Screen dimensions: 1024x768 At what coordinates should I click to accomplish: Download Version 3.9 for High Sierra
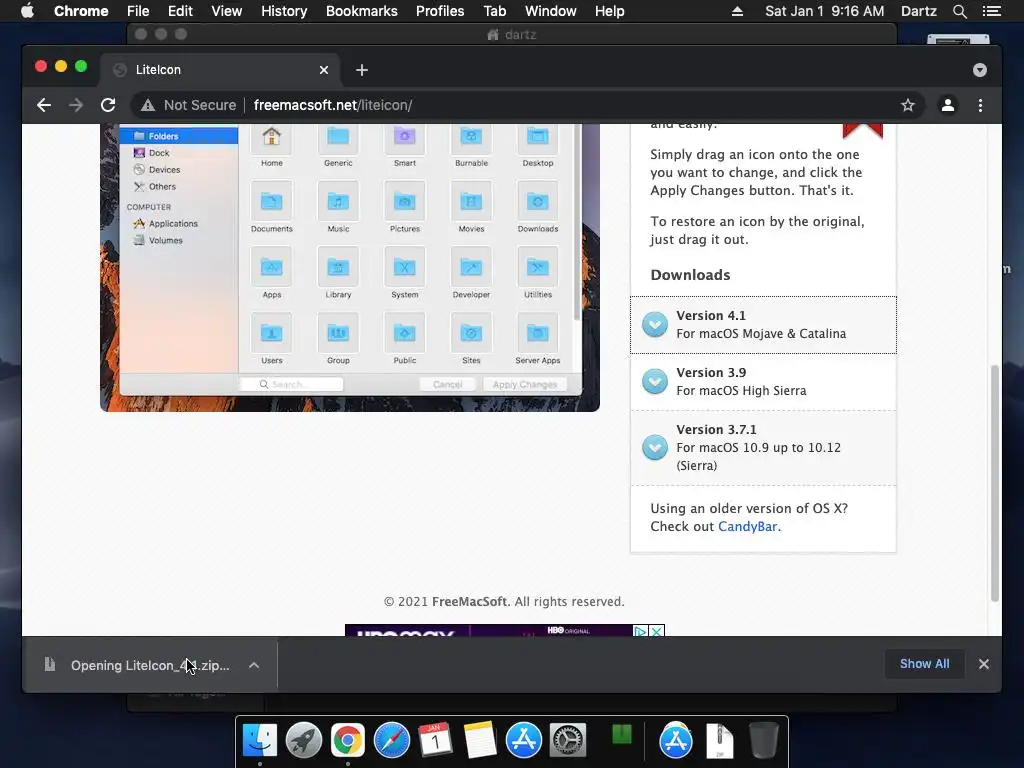(x=763, y=382)
